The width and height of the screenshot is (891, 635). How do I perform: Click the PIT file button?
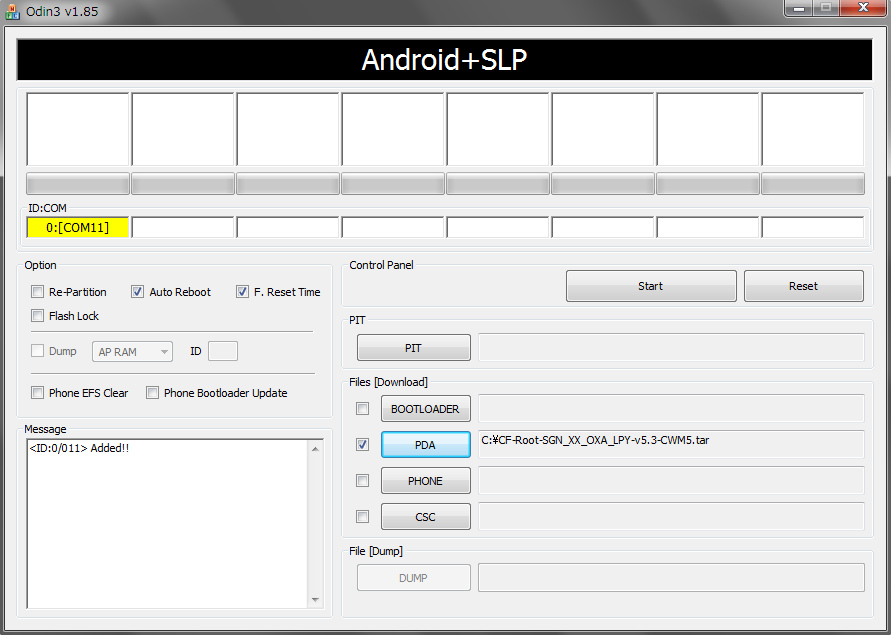click(x=414, y=348)
